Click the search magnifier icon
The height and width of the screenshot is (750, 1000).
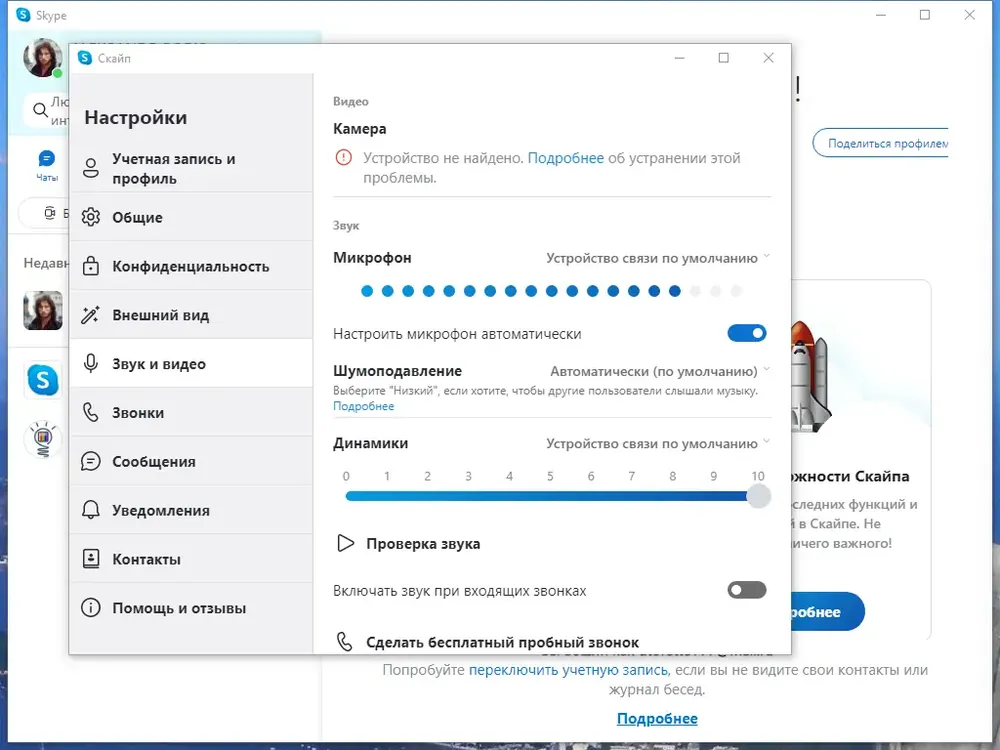pyautogui.click(x=40, y=110)
